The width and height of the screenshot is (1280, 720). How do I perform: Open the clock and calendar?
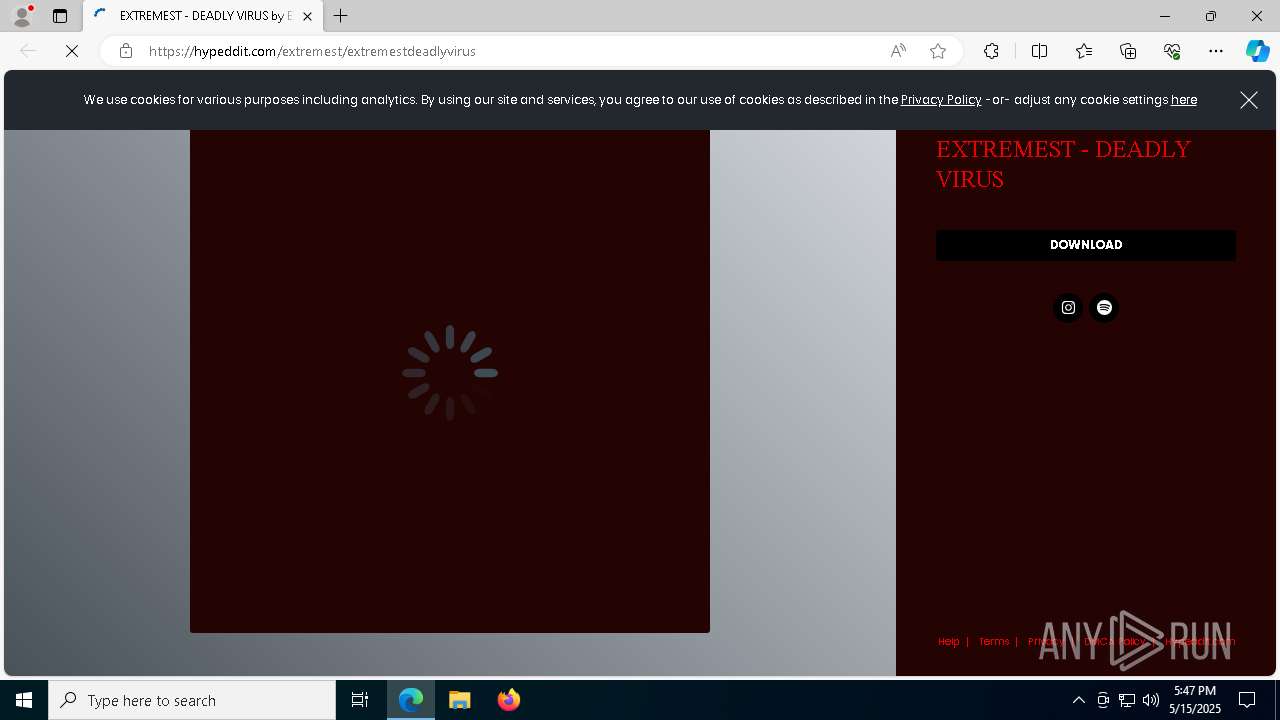[1195, 700]
